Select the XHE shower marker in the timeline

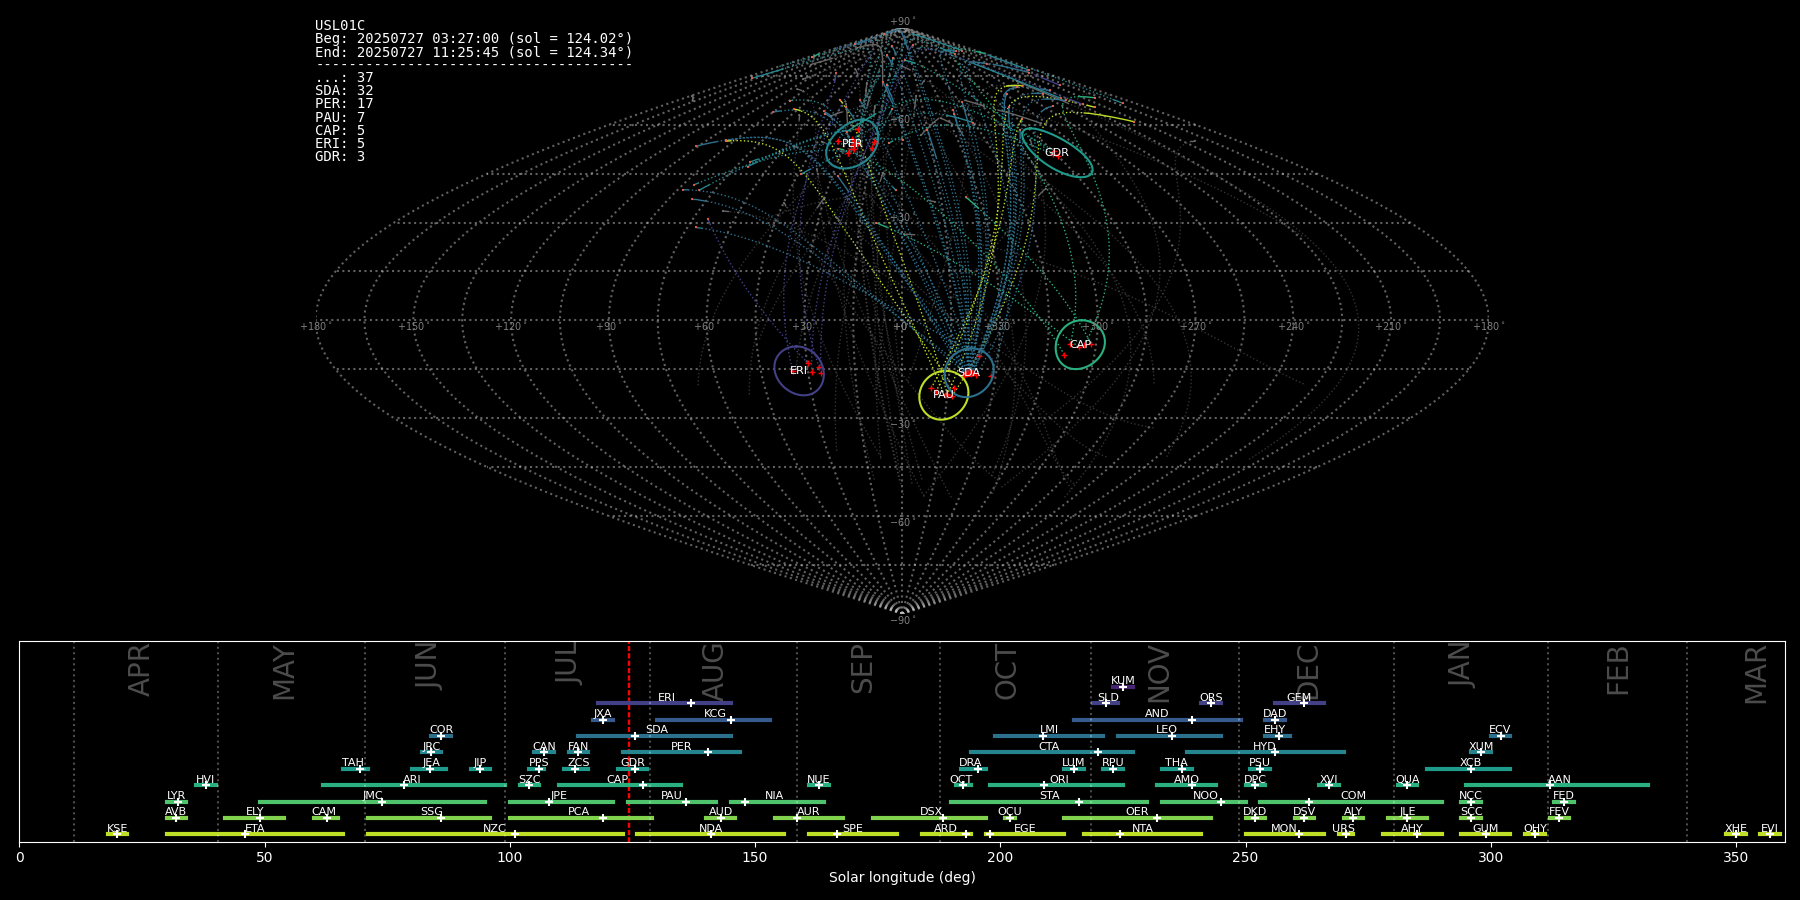click(x=1735, y=834)
